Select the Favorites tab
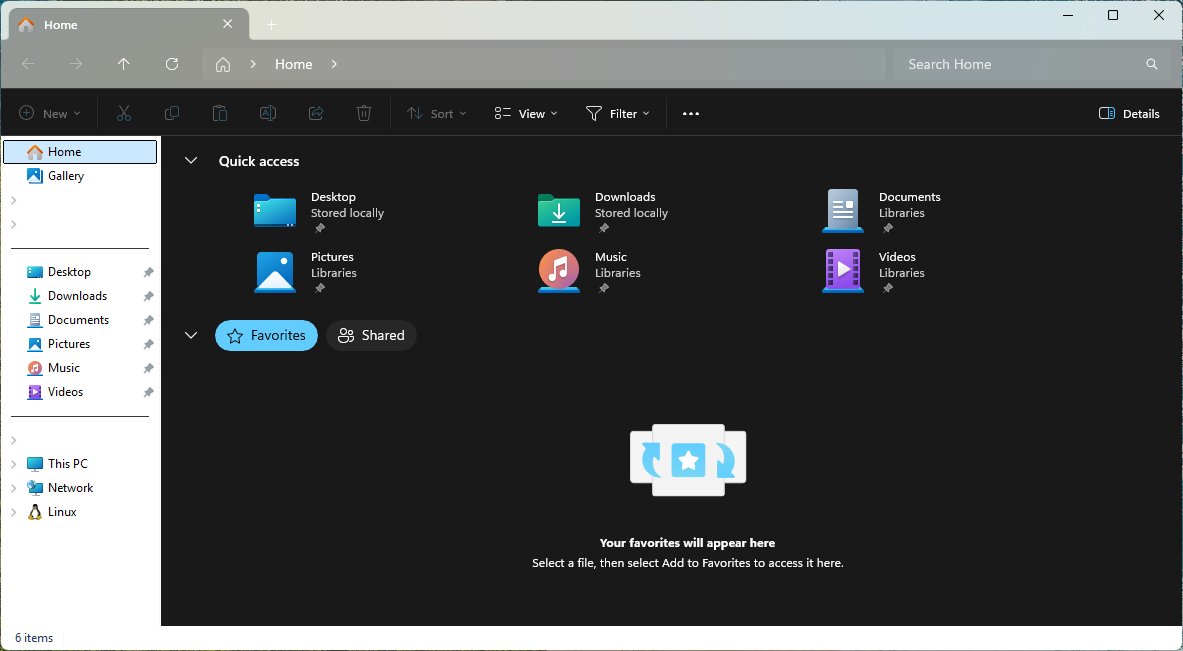1183x651 pixels. coord(266,336)
